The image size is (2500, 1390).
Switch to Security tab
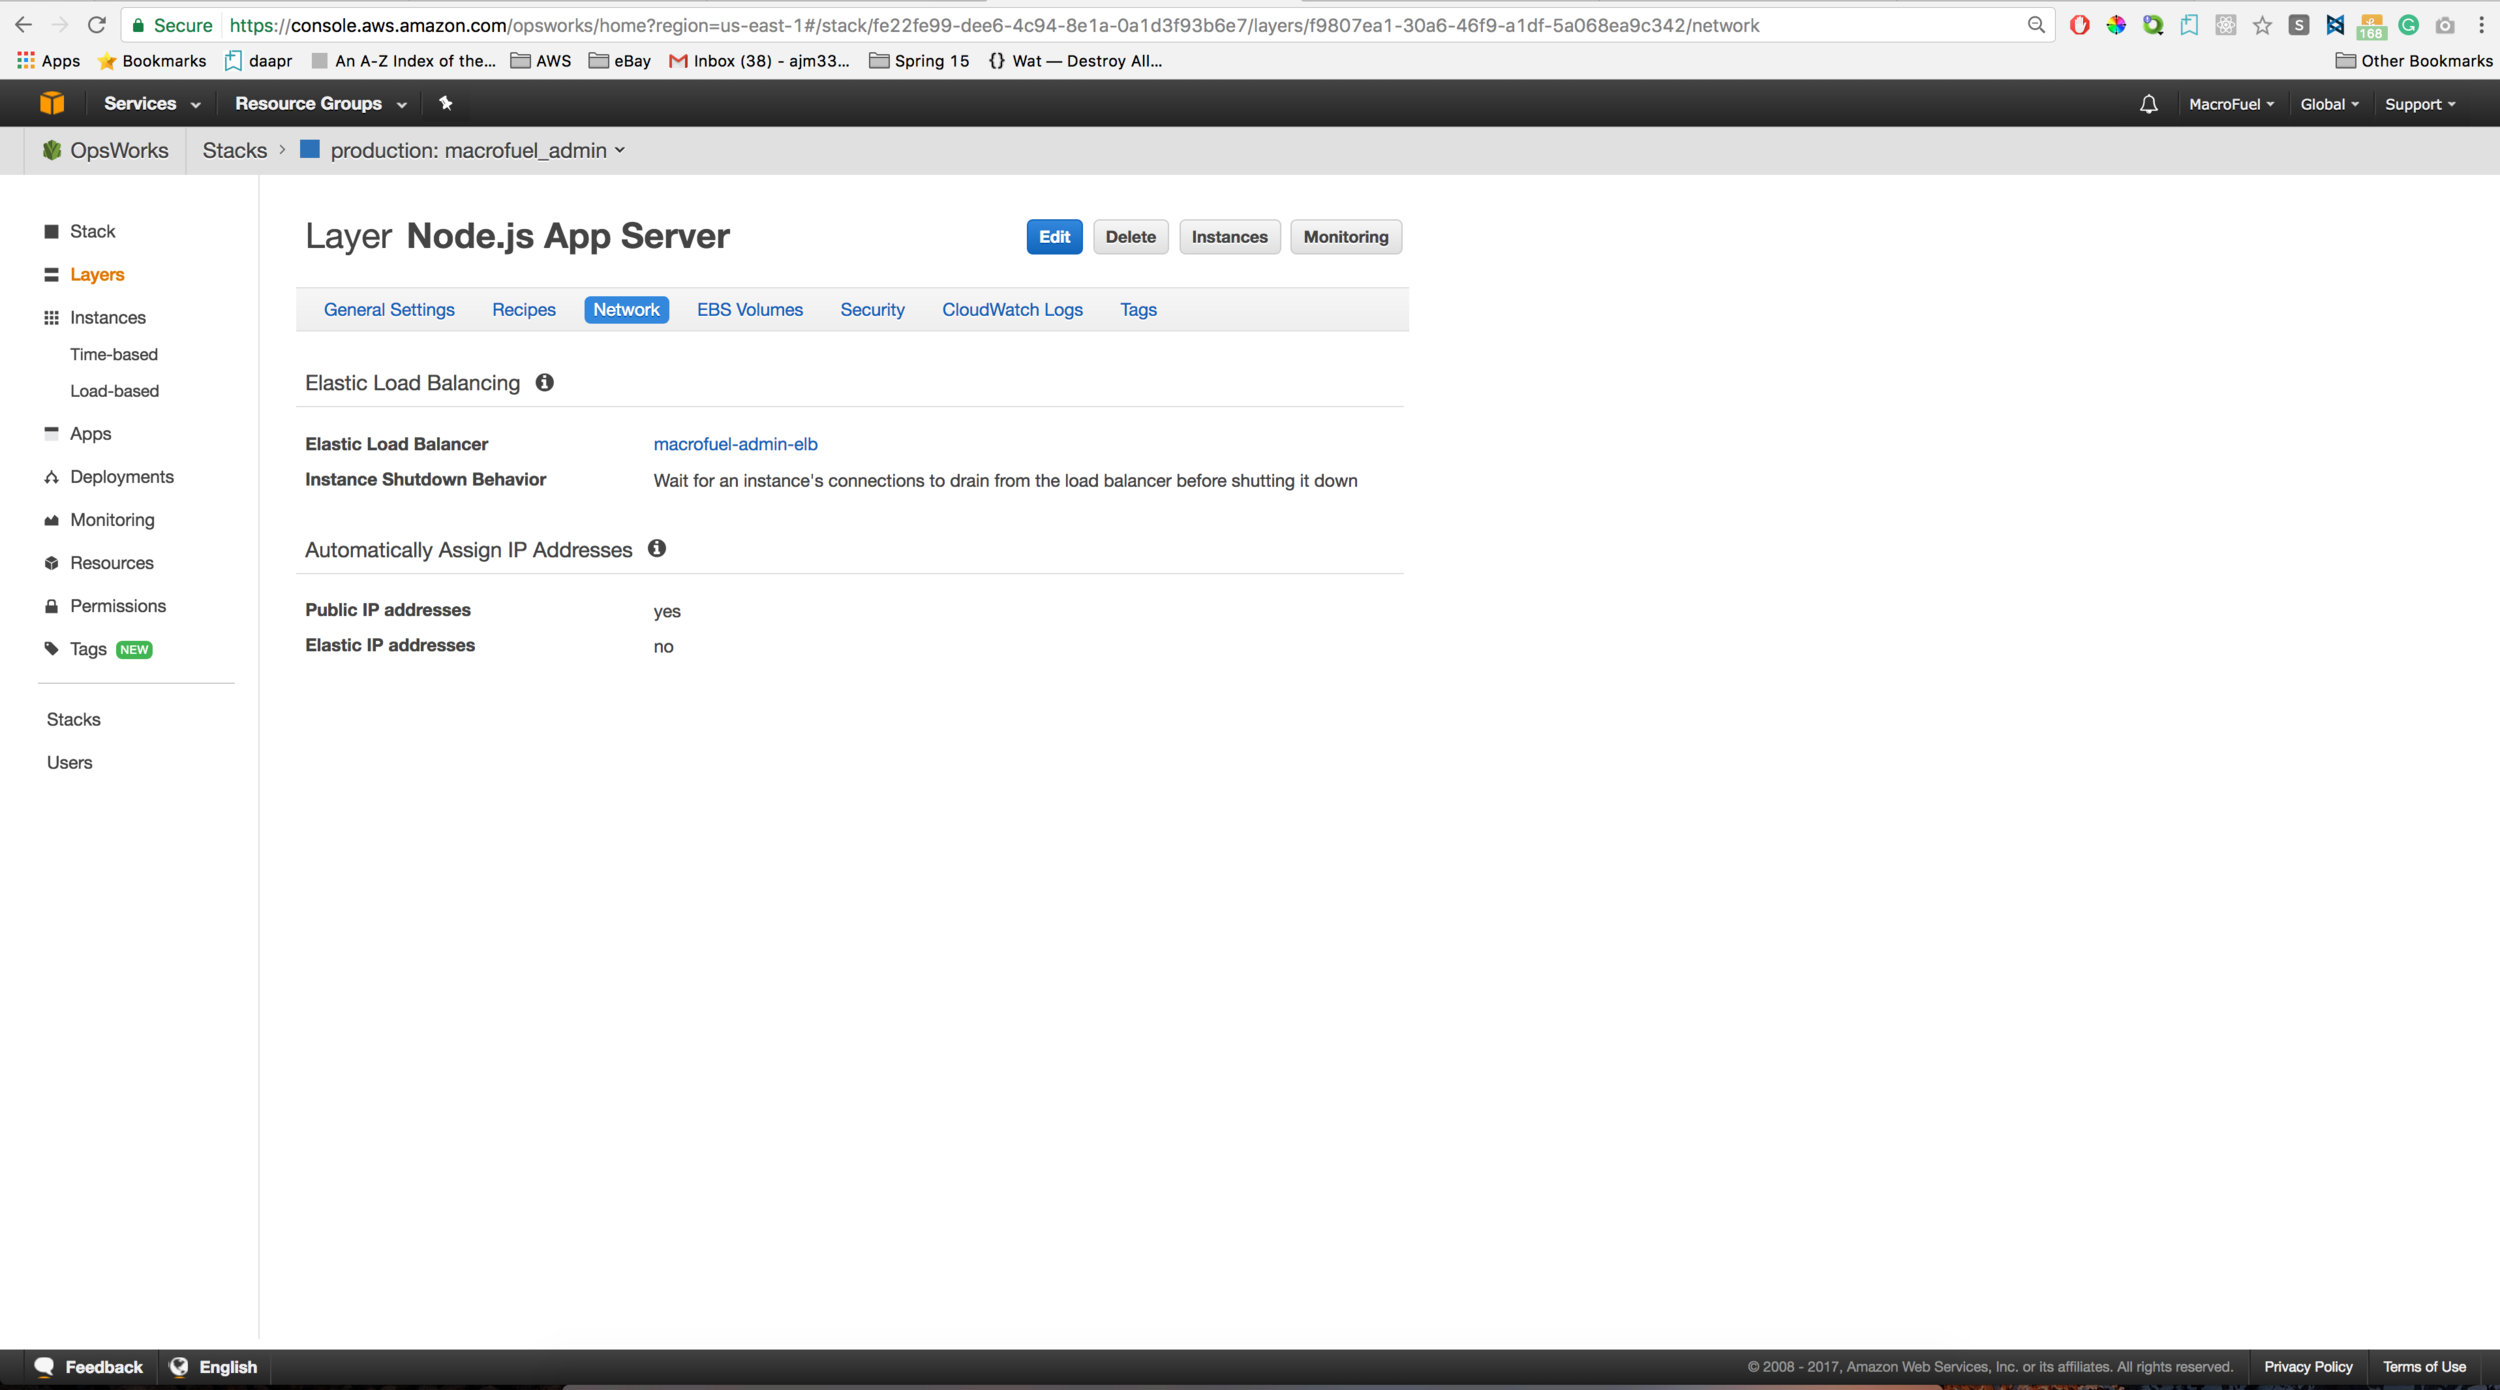(x=872, y=309)
